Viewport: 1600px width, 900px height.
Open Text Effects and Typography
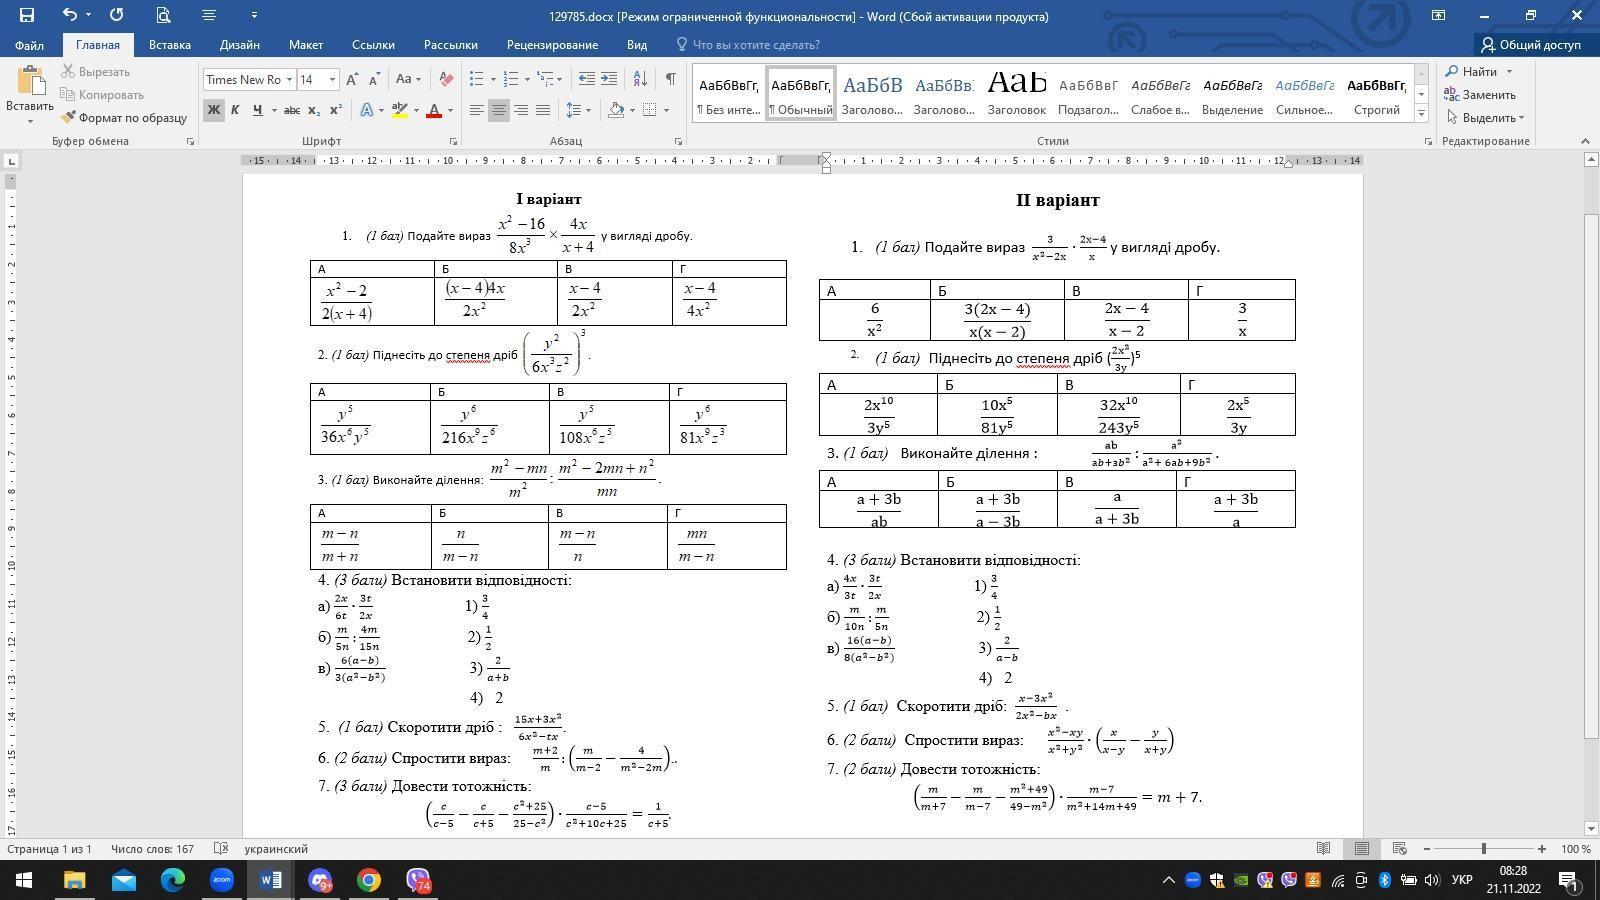click(x=368, y=110)
